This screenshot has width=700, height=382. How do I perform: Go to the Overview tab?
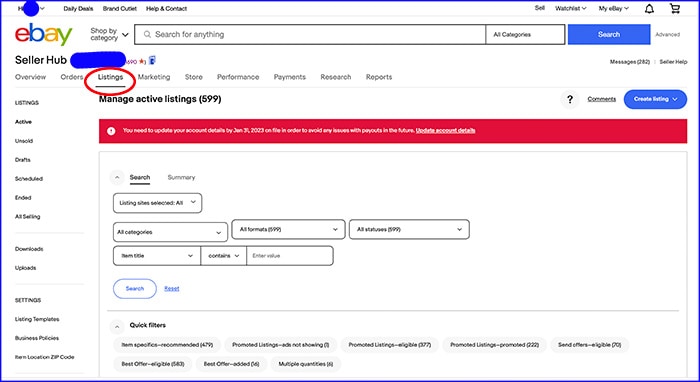pyautogui.click(x=30, y=77)
